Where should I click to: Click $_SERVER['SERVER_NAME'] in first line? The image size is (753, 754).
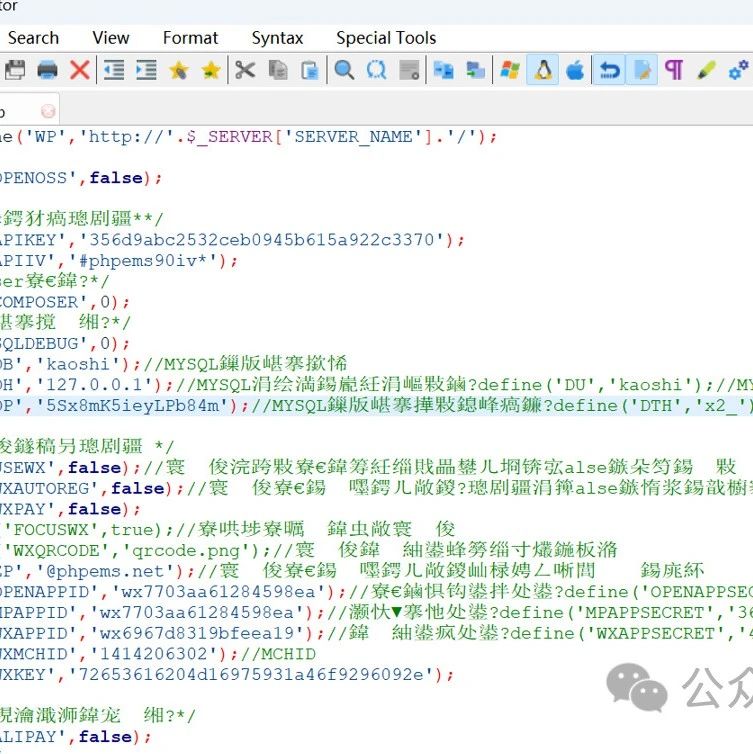(x=309, y=137)
